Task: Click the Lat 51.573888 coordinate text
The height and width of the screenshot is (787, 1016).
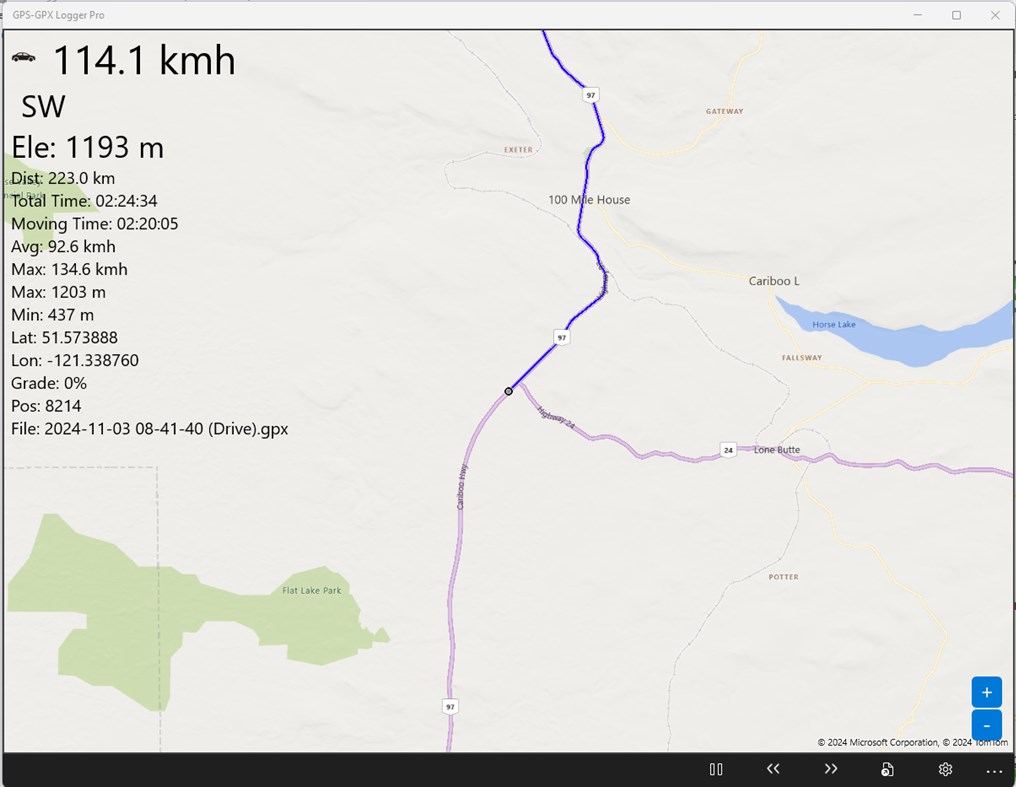Action: point(72,337)
